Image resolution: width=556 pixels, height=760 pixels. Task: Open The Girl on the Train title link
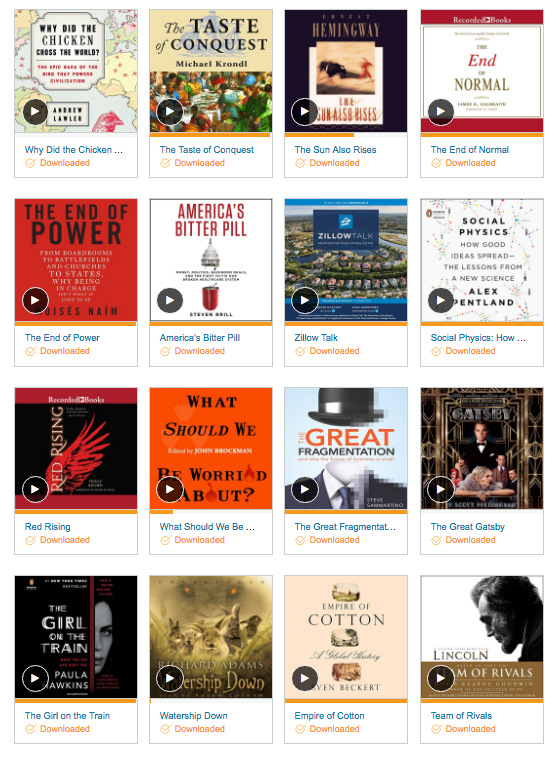pyautogui.click(x=67, y=716)
